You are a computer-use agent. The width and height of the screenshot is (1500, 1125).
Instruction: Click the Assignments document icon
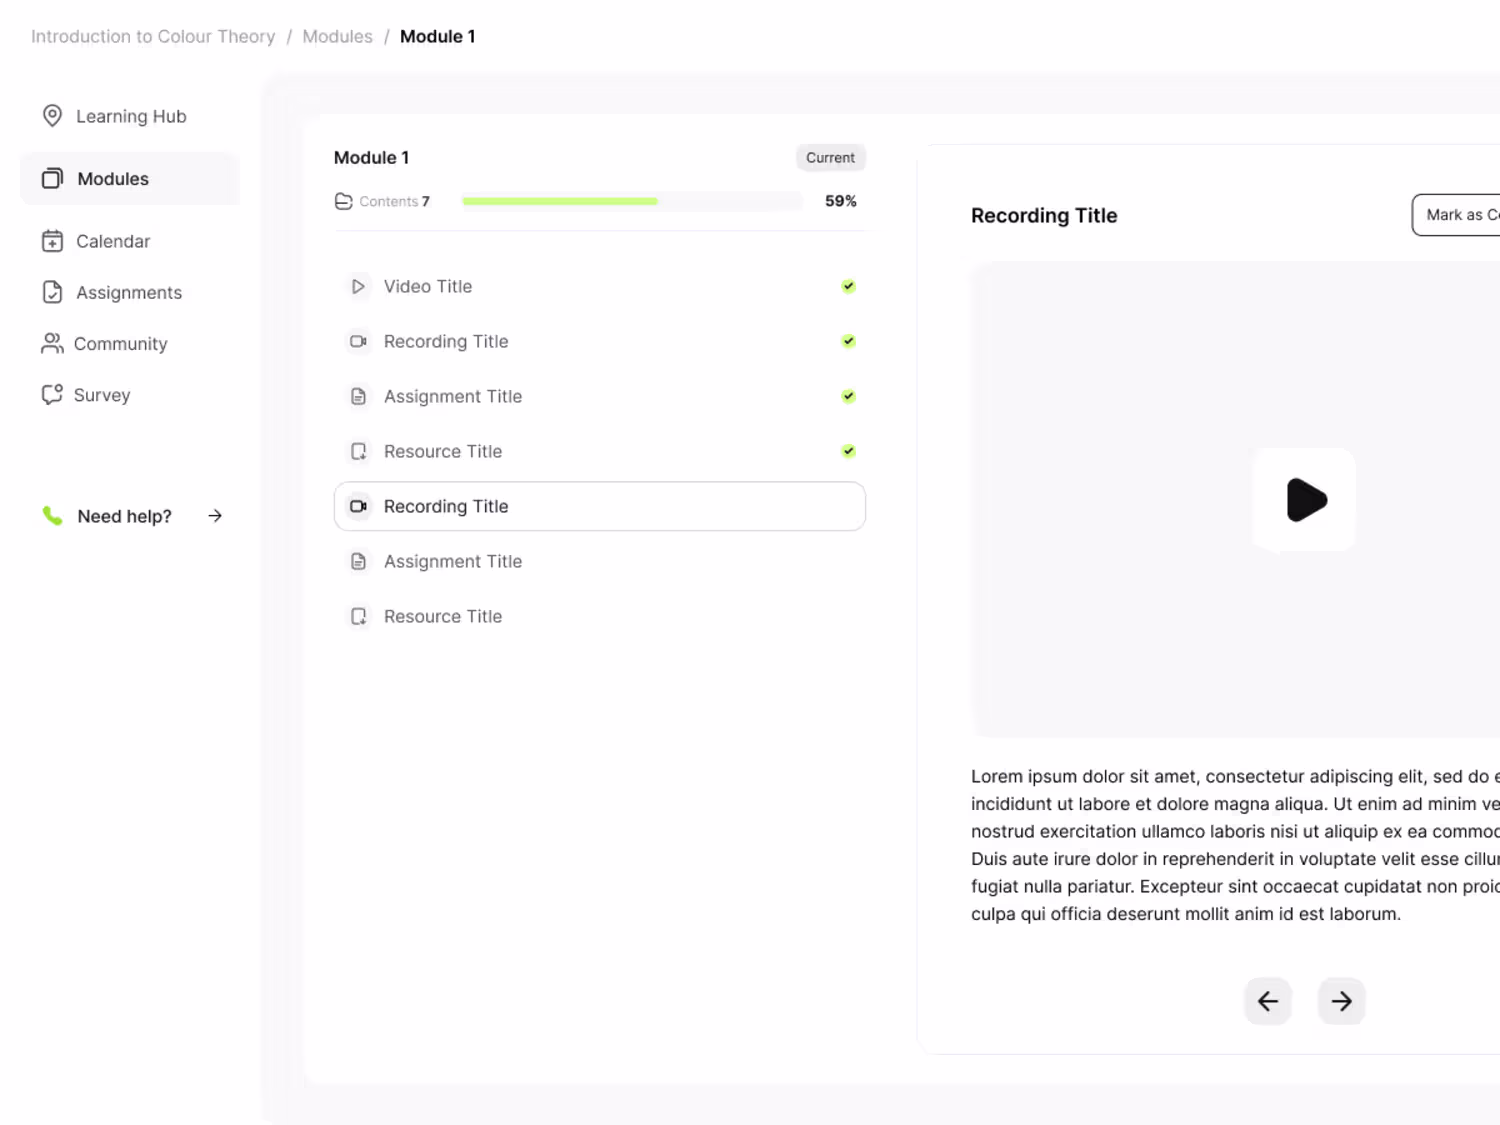(52, 292)
